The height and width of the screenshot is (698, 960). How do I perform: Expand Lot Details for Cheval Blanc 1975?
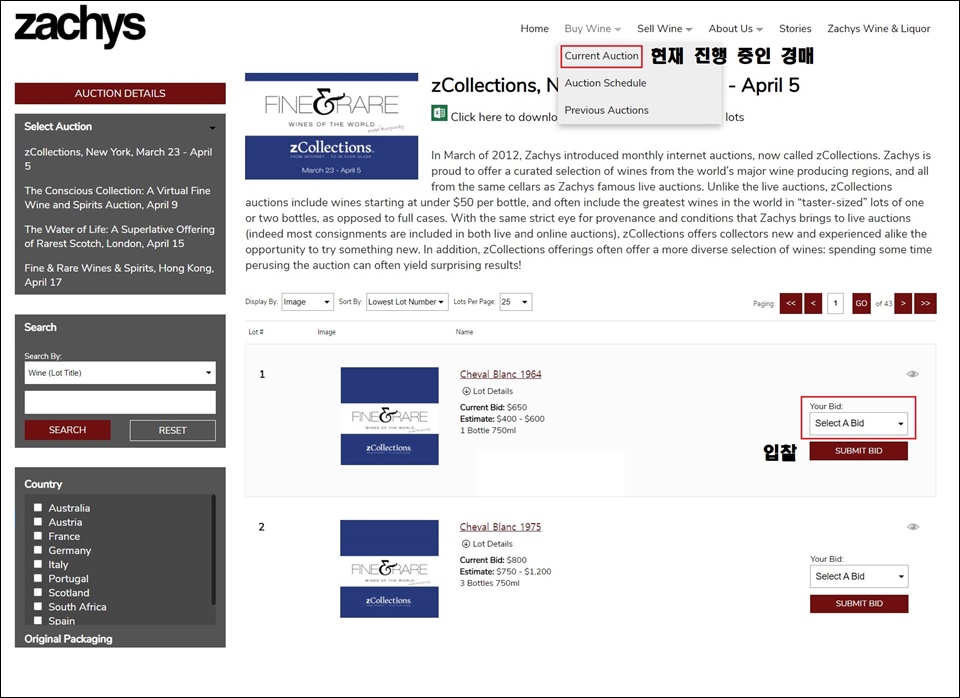[x=487, y=544]
